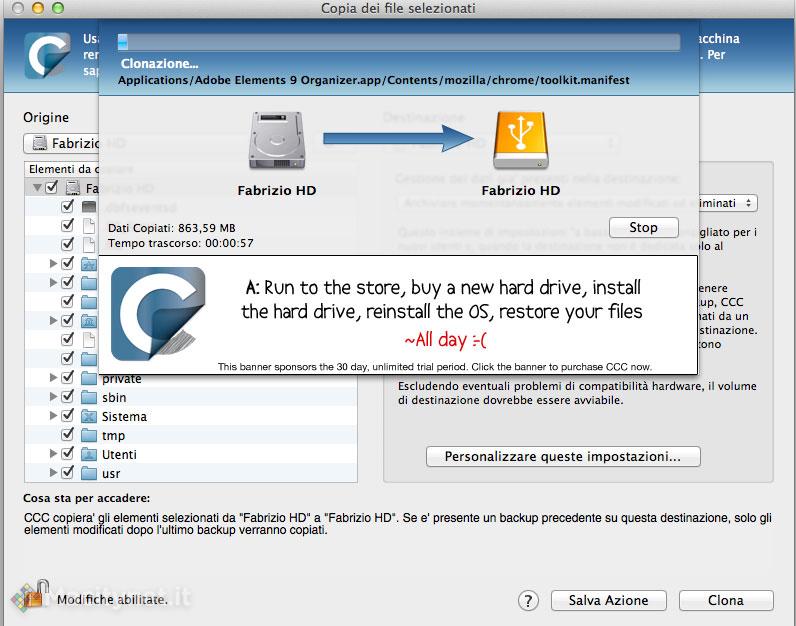
Task: Select the 'private' row label
Action: click(x=121, y=379)
